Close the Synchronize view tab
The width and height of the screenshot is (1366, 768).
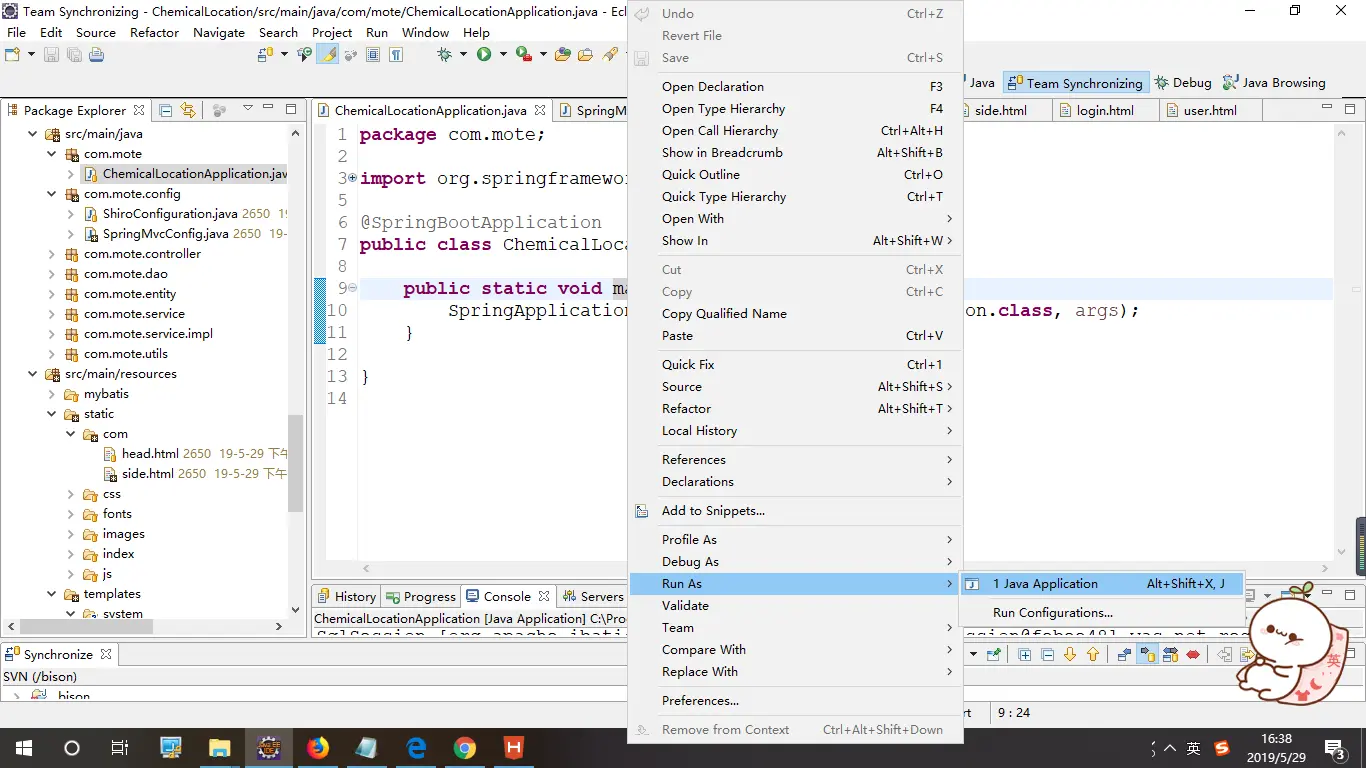pyautogui.click(x=105, y=655)
